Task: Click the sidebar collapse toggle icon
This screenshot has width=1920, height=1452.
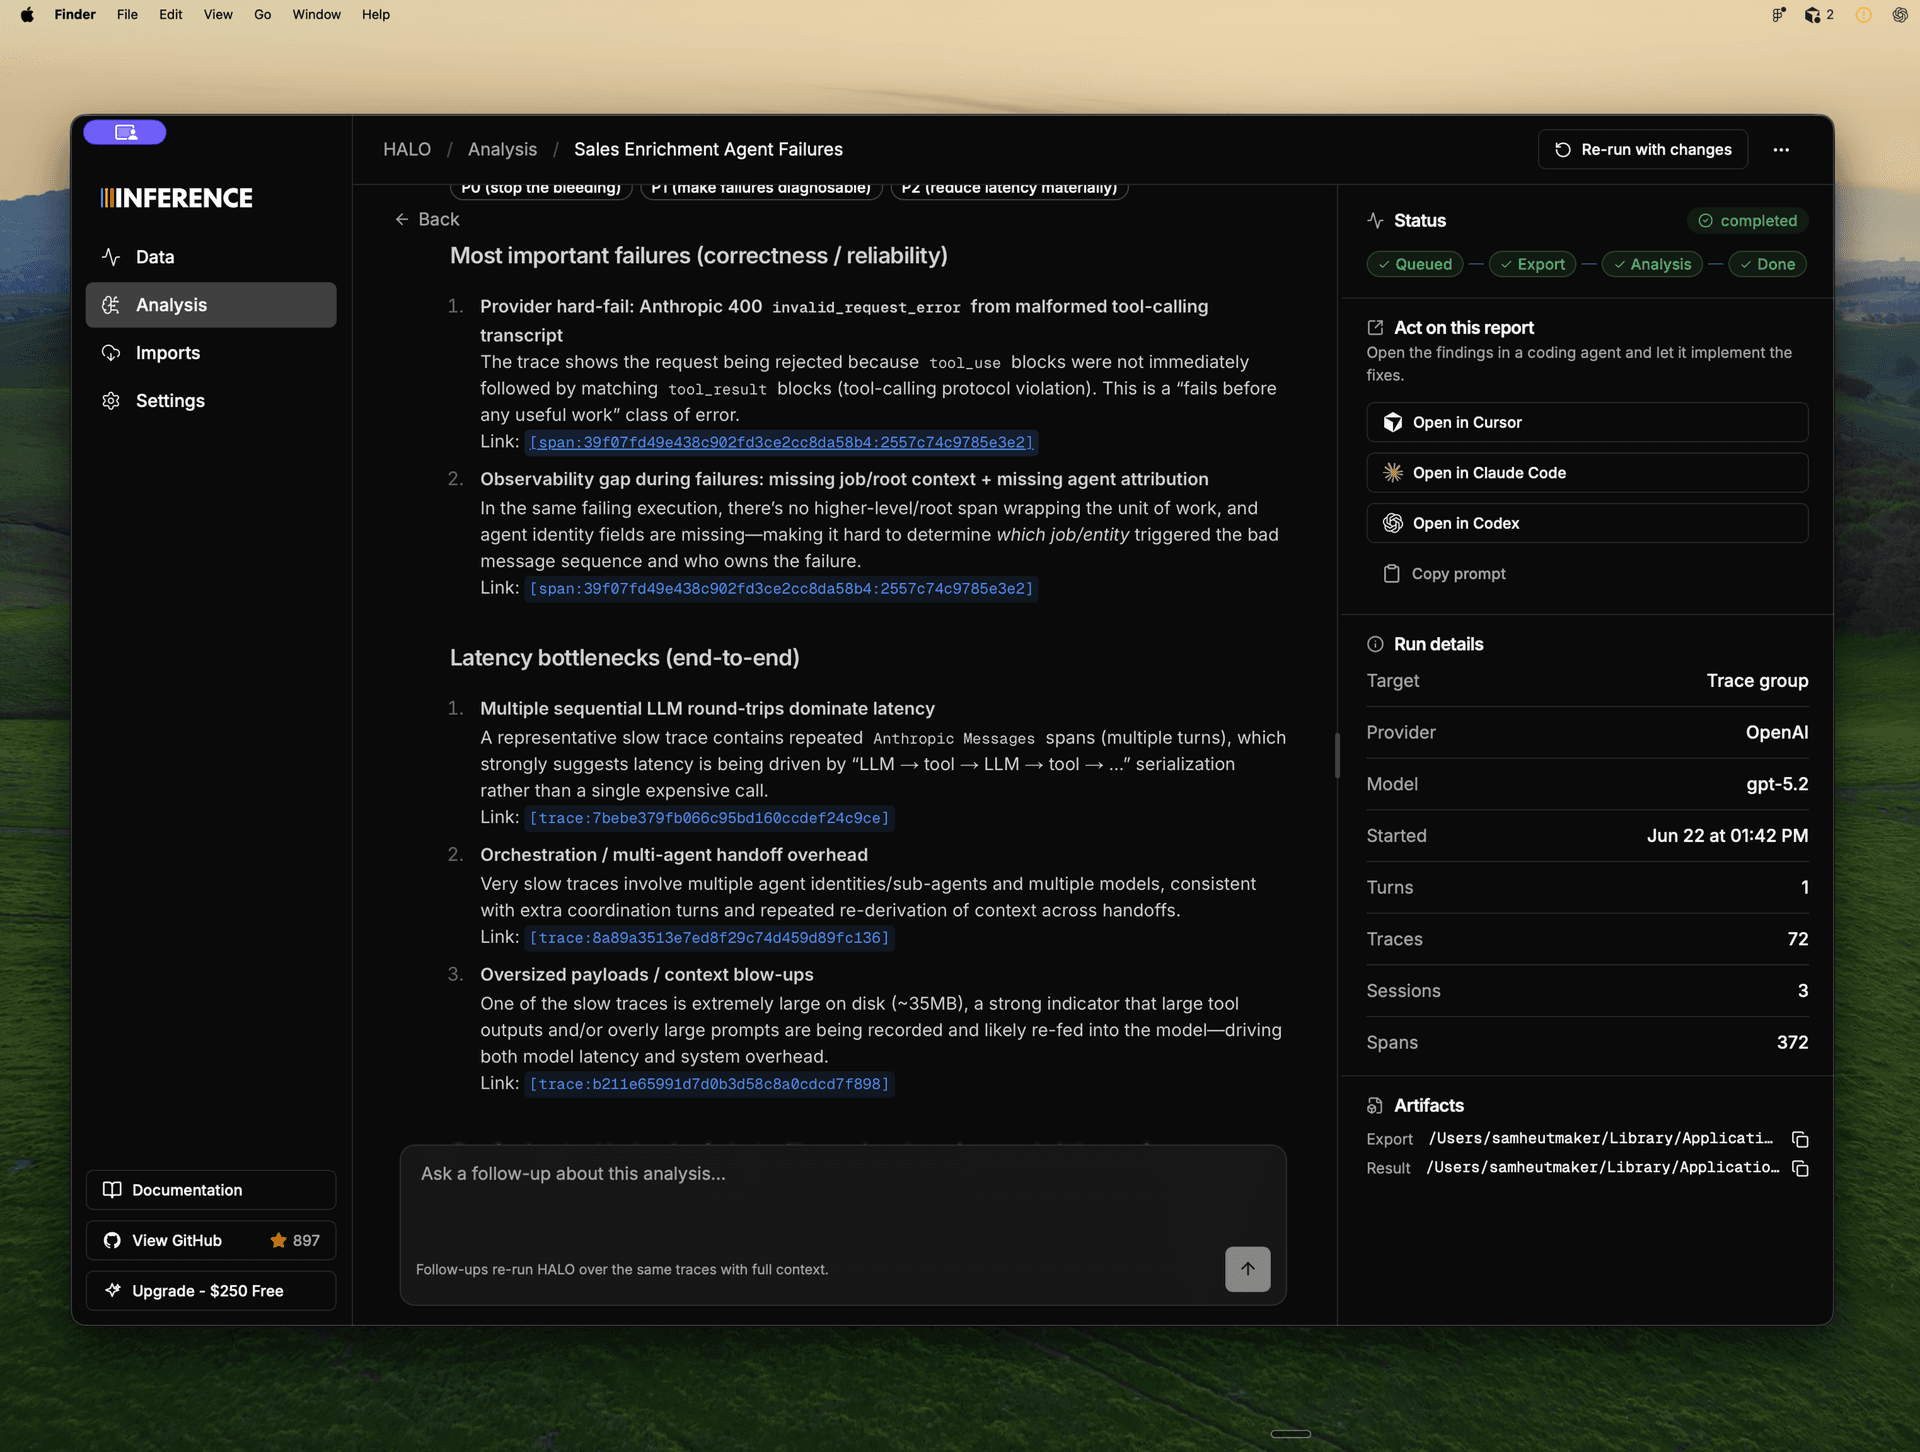Action: click(125, 132)
